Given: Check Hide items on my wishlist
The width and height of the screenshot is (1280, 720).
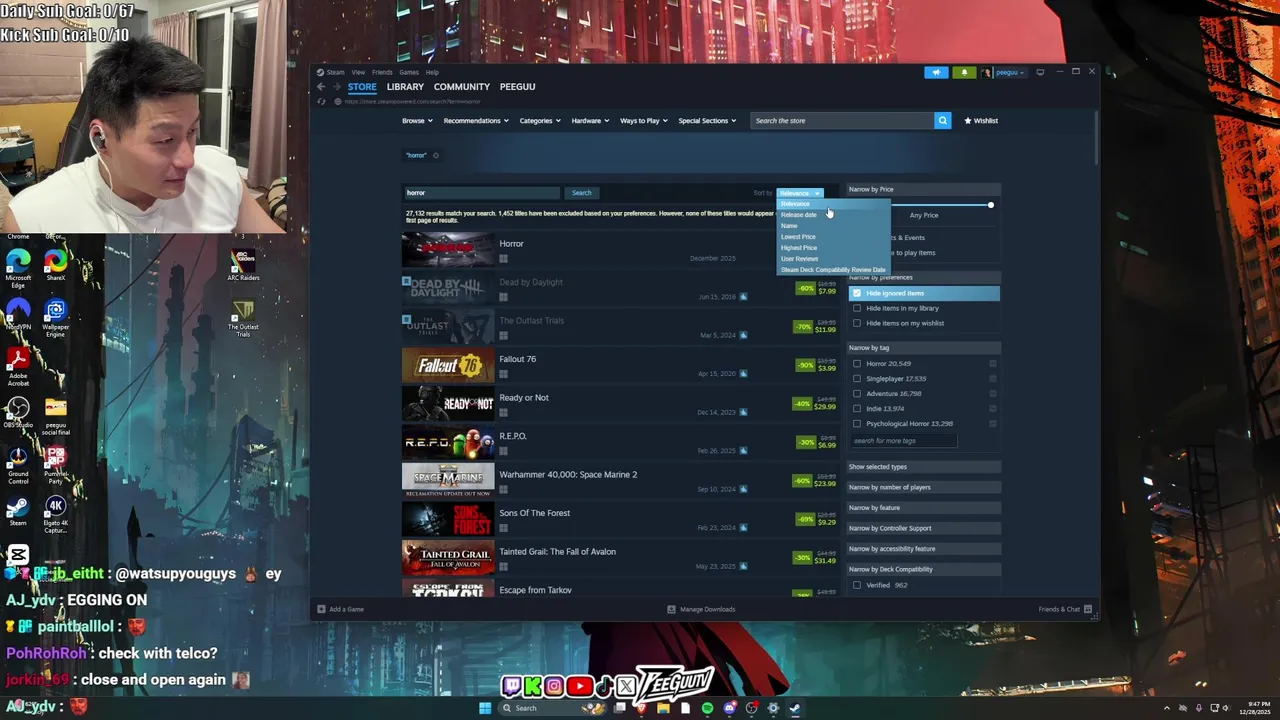Looking at the screenshot, I should (x=857, y=323).
